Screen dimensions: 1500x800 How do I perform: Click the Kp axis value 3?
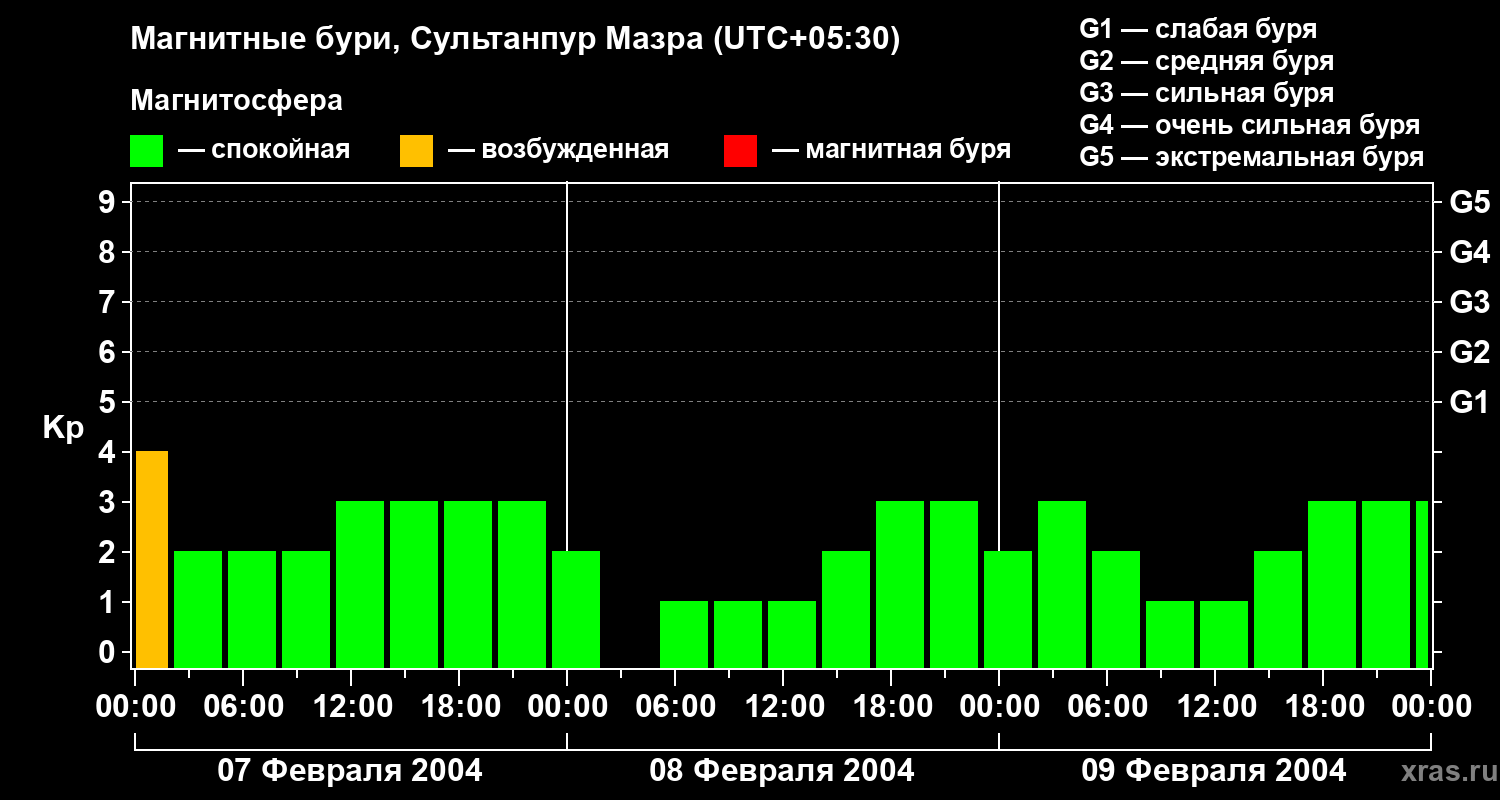[109, 502]
